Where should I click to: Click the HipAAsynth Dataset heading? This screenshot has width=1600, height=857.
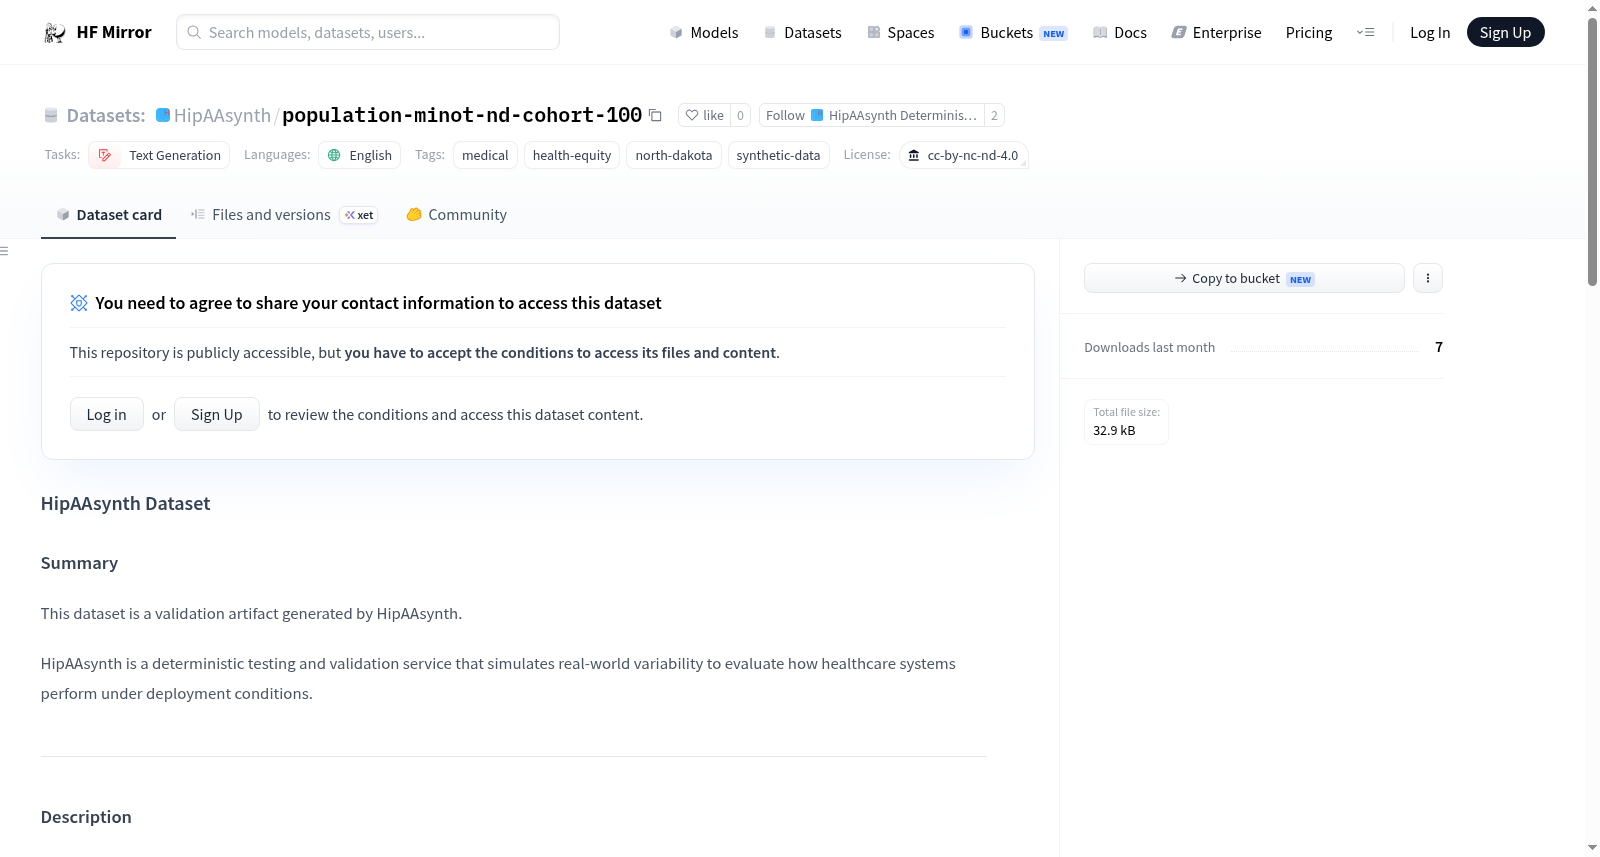(x=125, y=504)
